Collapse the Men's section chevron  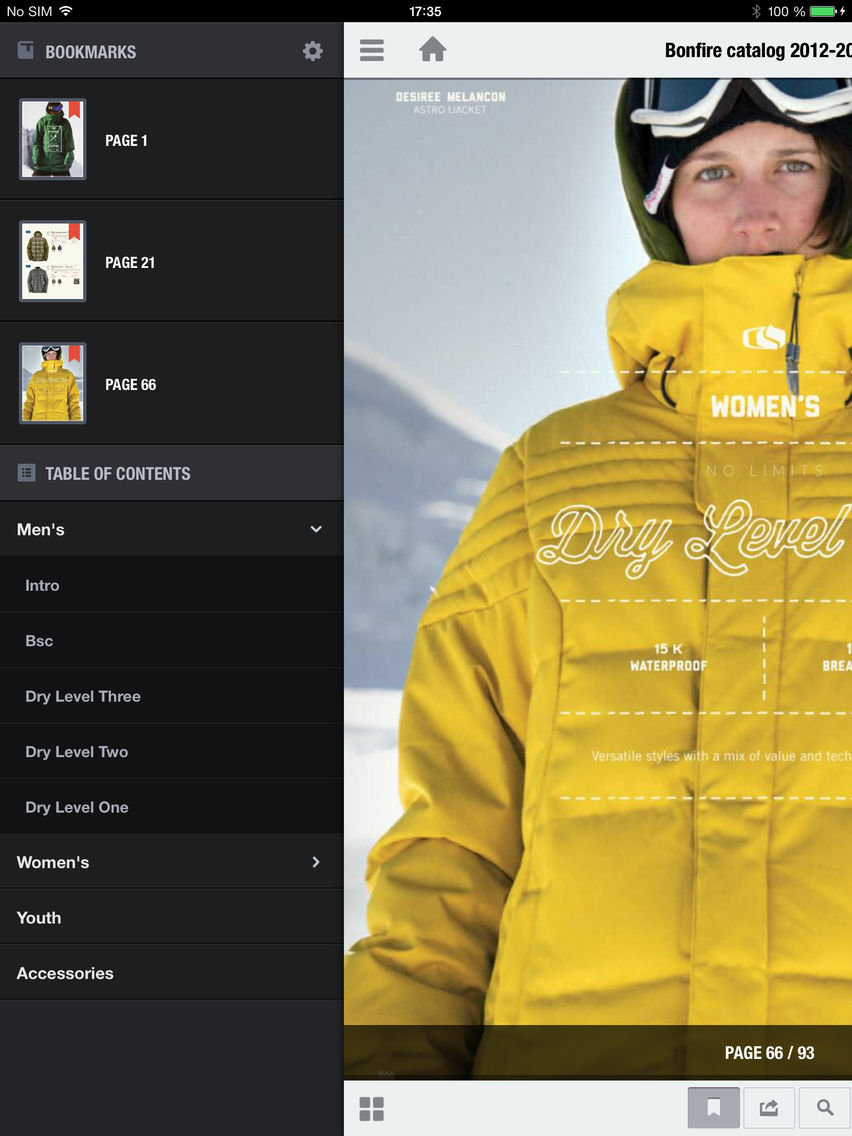tap(316, 529)
